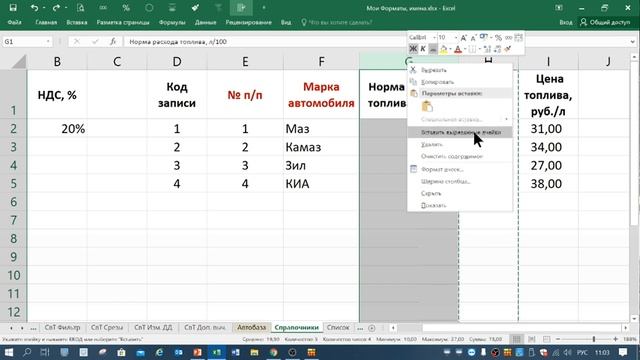This screenshot has height=360, width=640.
Task: Click the page layout view icon in status bar
Action: (x=531, y=339)
